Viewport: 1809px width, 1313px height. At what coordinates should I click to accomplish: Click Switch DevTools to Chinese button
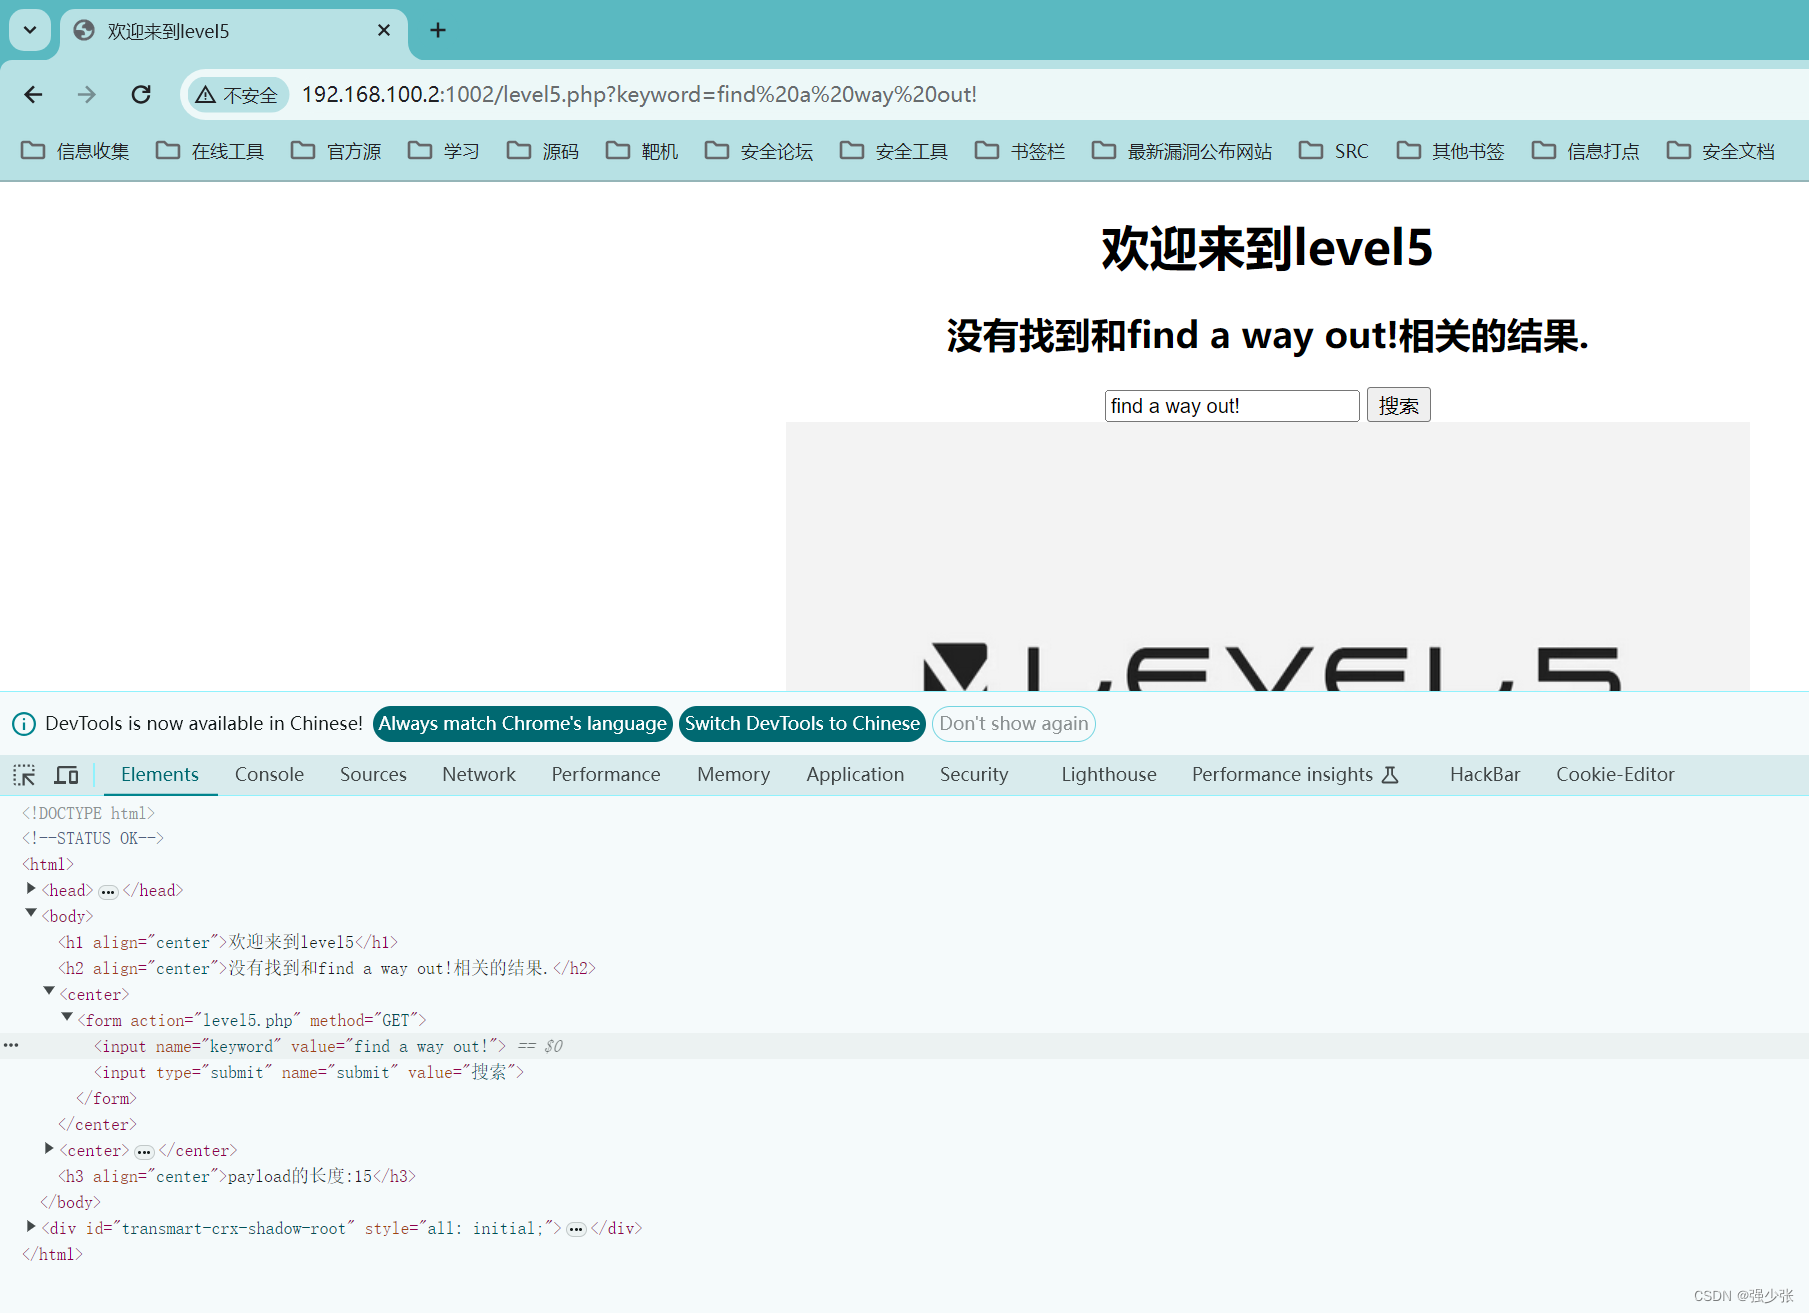[802, 724]
